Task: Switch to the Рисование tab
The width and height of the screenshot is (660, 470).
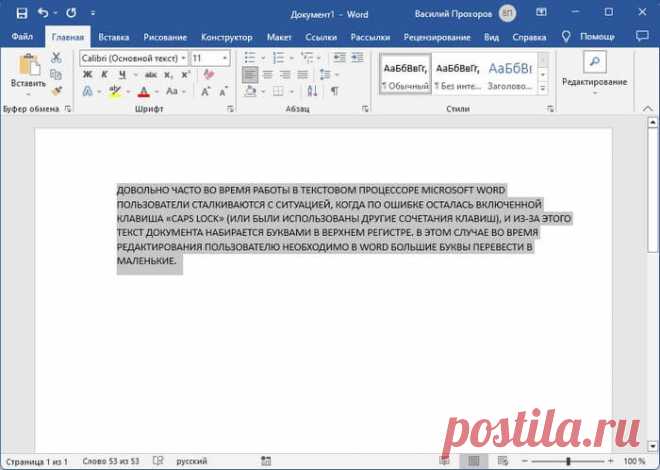Action: pos(165,37)
